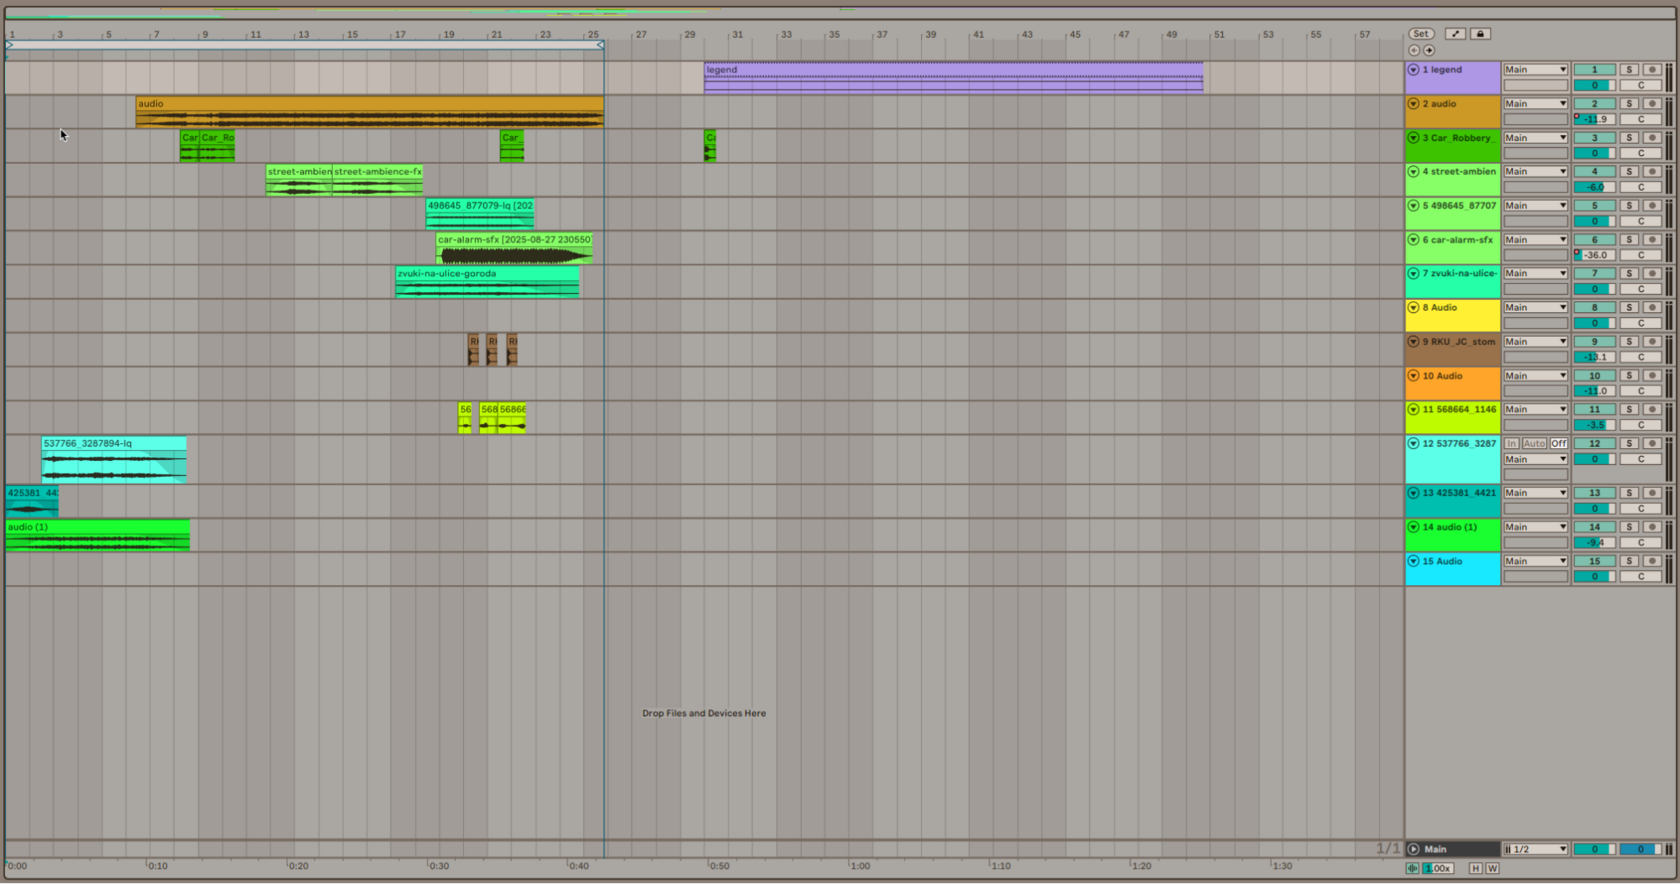Toggle track activator 1 for legend

pos(1594,70)
